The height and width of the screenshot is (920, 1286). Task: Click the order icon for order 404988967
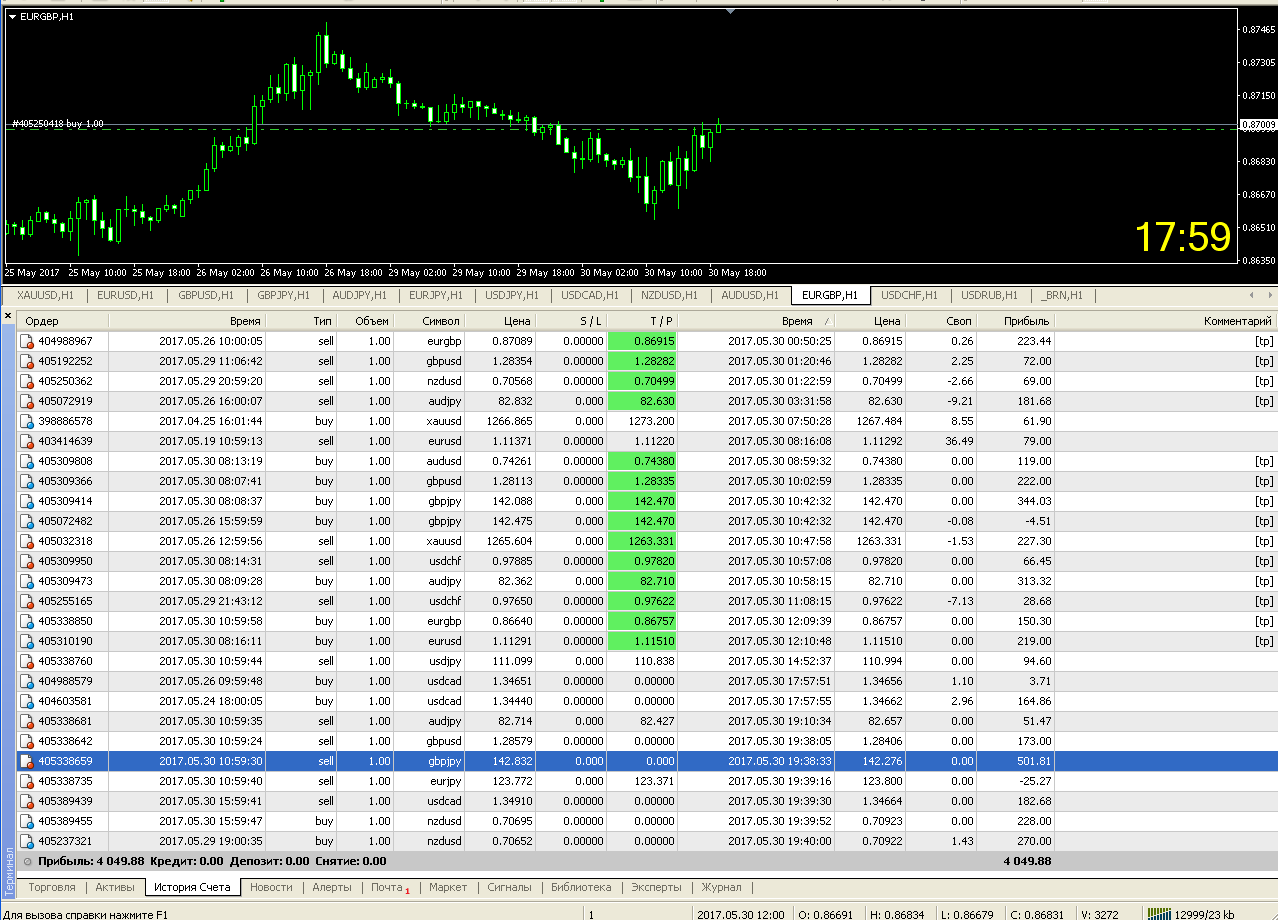(x=27, y=341)
